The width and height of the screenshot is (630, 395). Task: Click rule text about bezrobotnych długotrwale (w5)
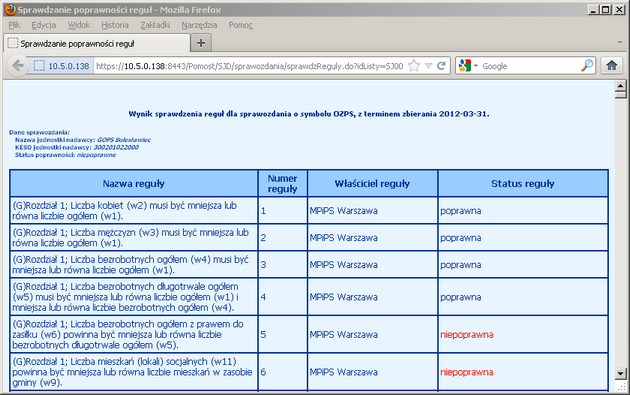(125, 297)
